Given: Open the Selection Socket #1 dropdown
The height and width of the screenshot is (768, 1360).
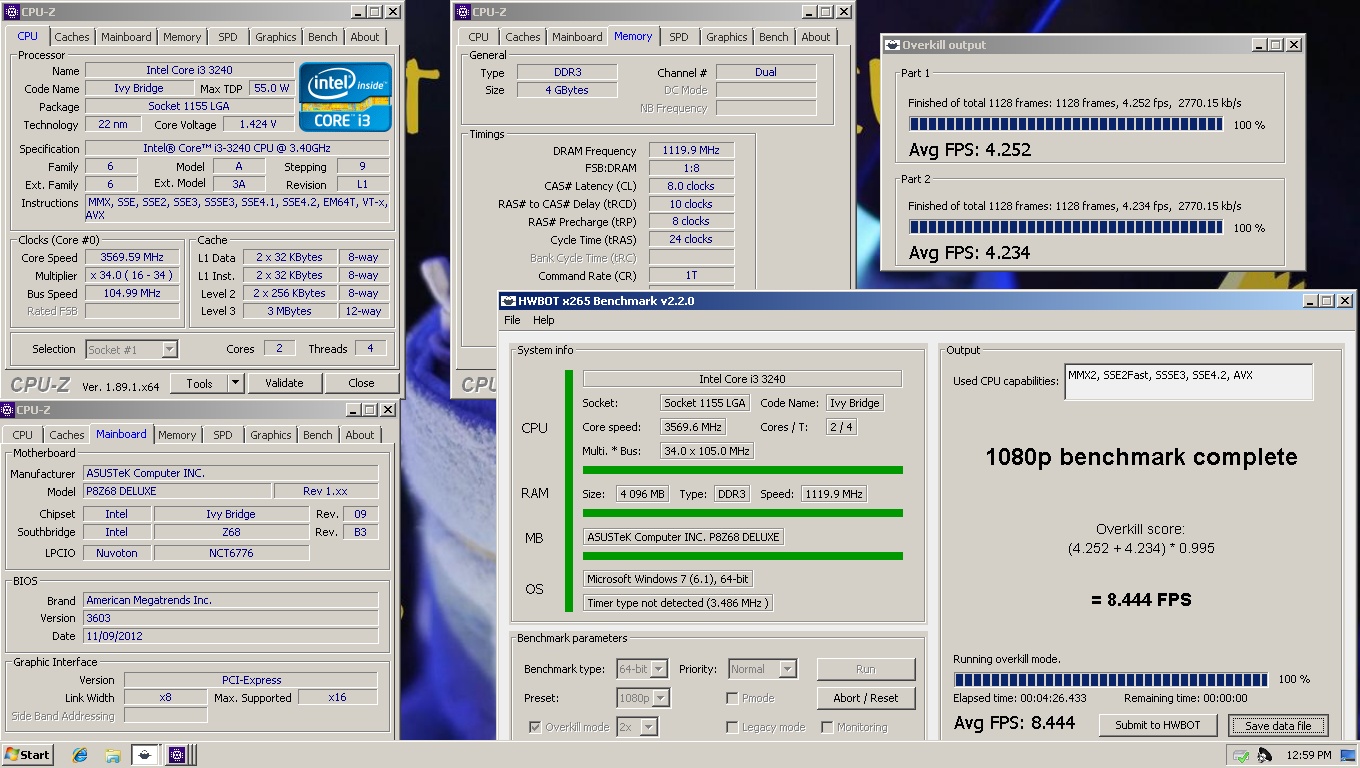Looking at the screenshot, I should [169, 349].
